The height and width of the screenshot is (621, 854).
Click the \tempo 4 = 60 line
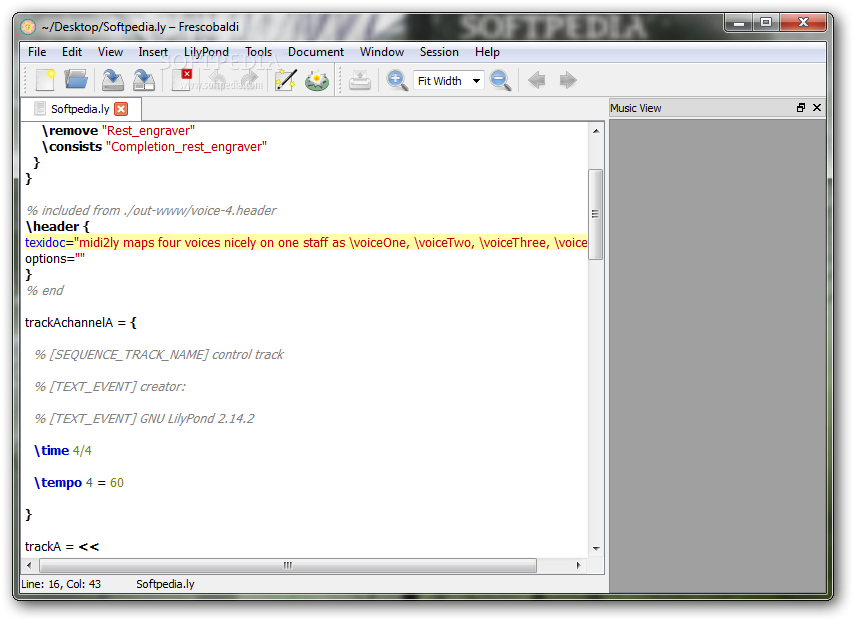tap(79, 483)
